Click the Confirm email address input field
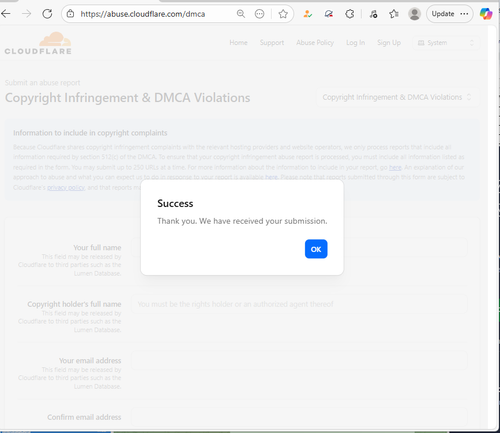Image resolution: width=500 pixels, height=433 pixels. pos(299,417)
